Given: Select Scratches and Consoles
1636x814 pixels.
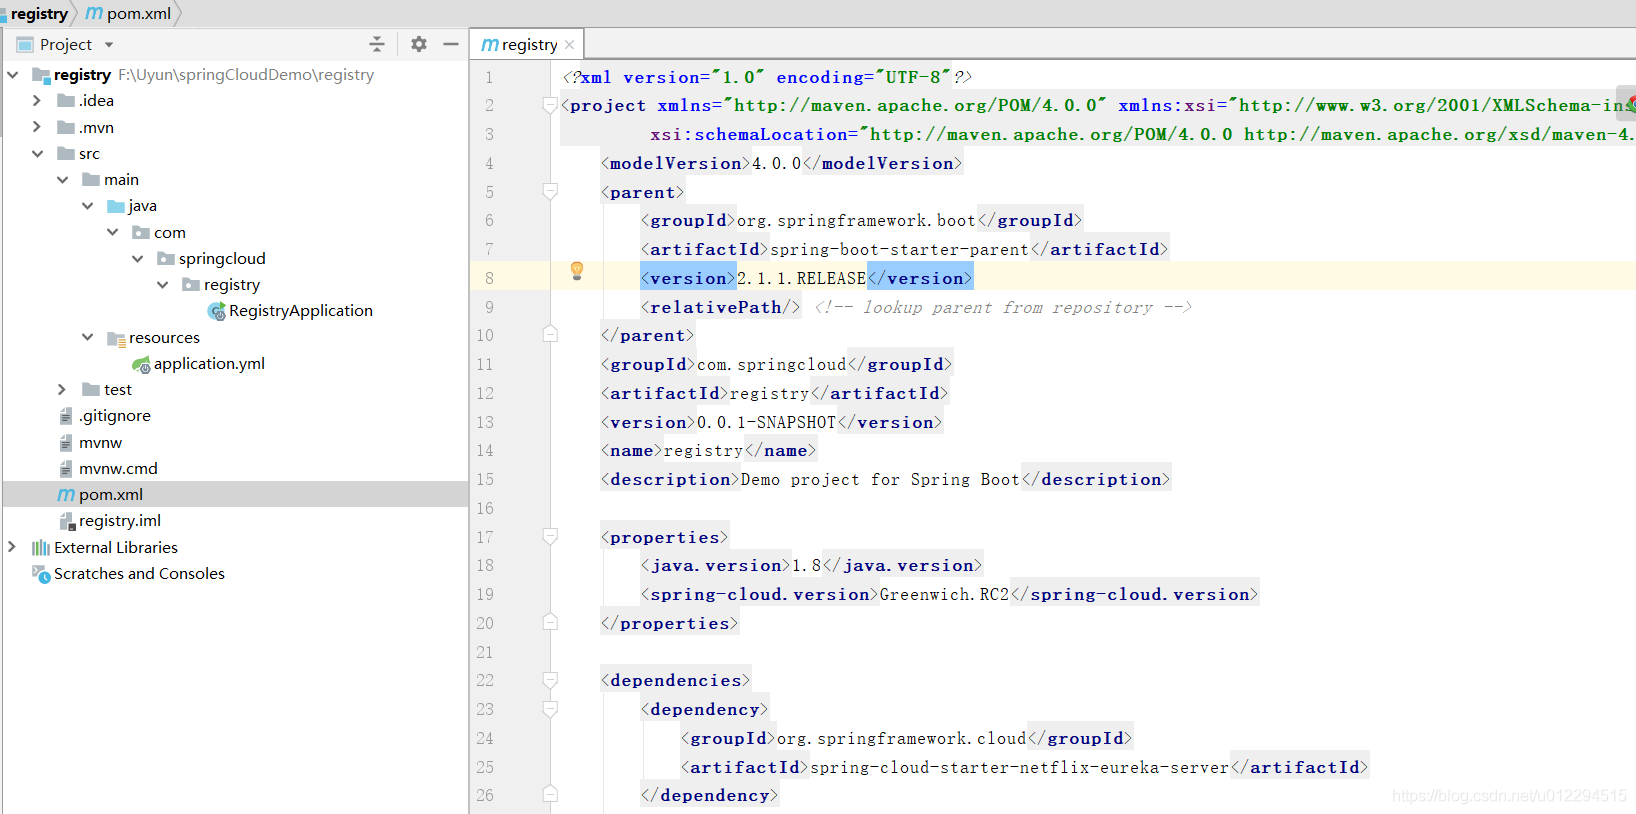Looking at the screenshot, I should (139, 574).
